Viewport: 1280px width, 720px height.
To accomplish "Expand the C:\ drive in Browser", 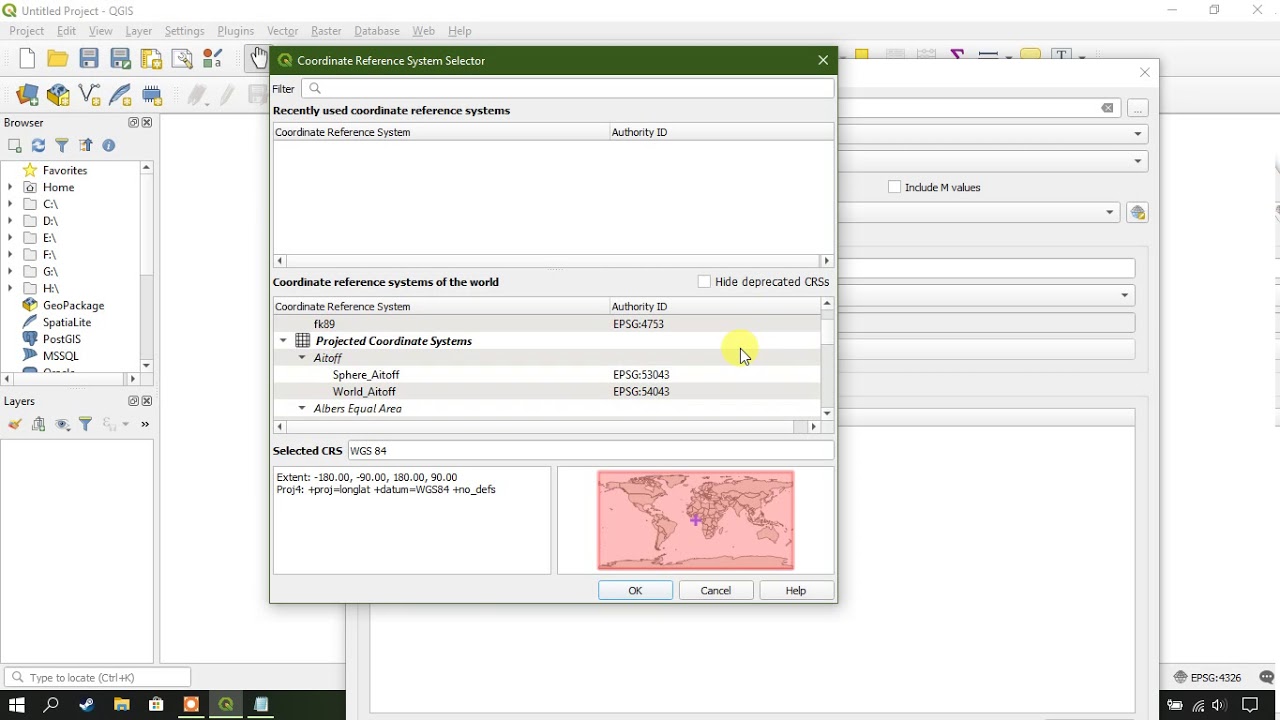I will 10,204.
